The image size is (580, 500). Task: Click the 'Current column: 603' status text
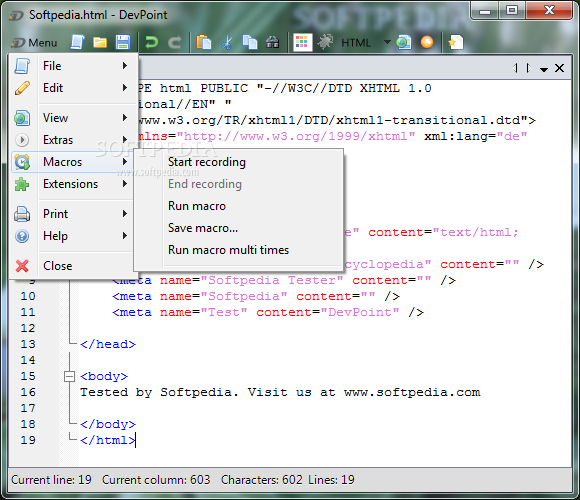(x=156, y=480)
